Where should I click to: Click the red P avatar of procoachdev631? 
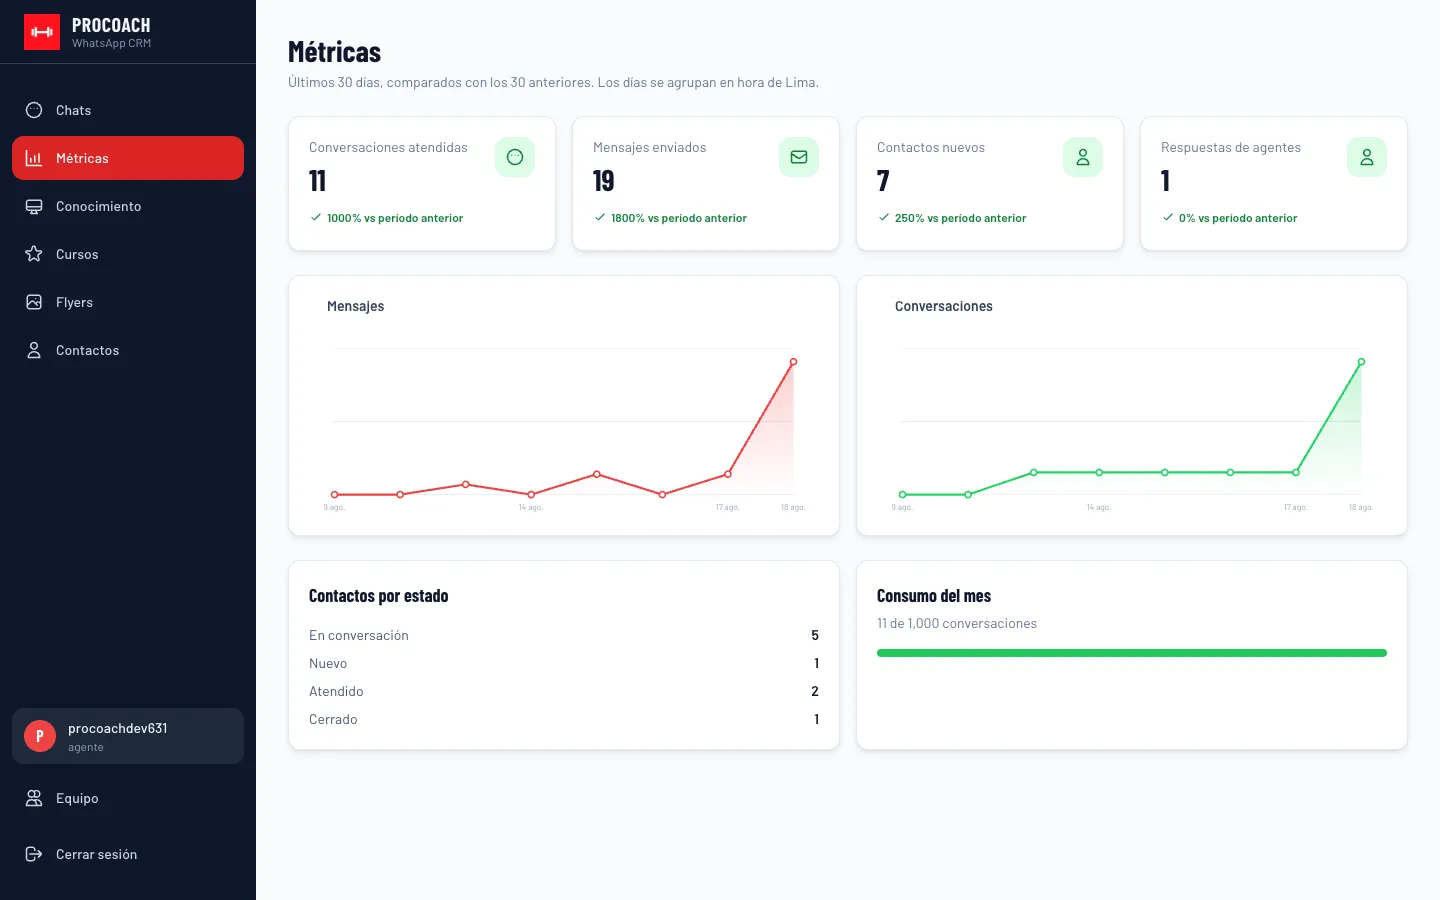[40, 736]
